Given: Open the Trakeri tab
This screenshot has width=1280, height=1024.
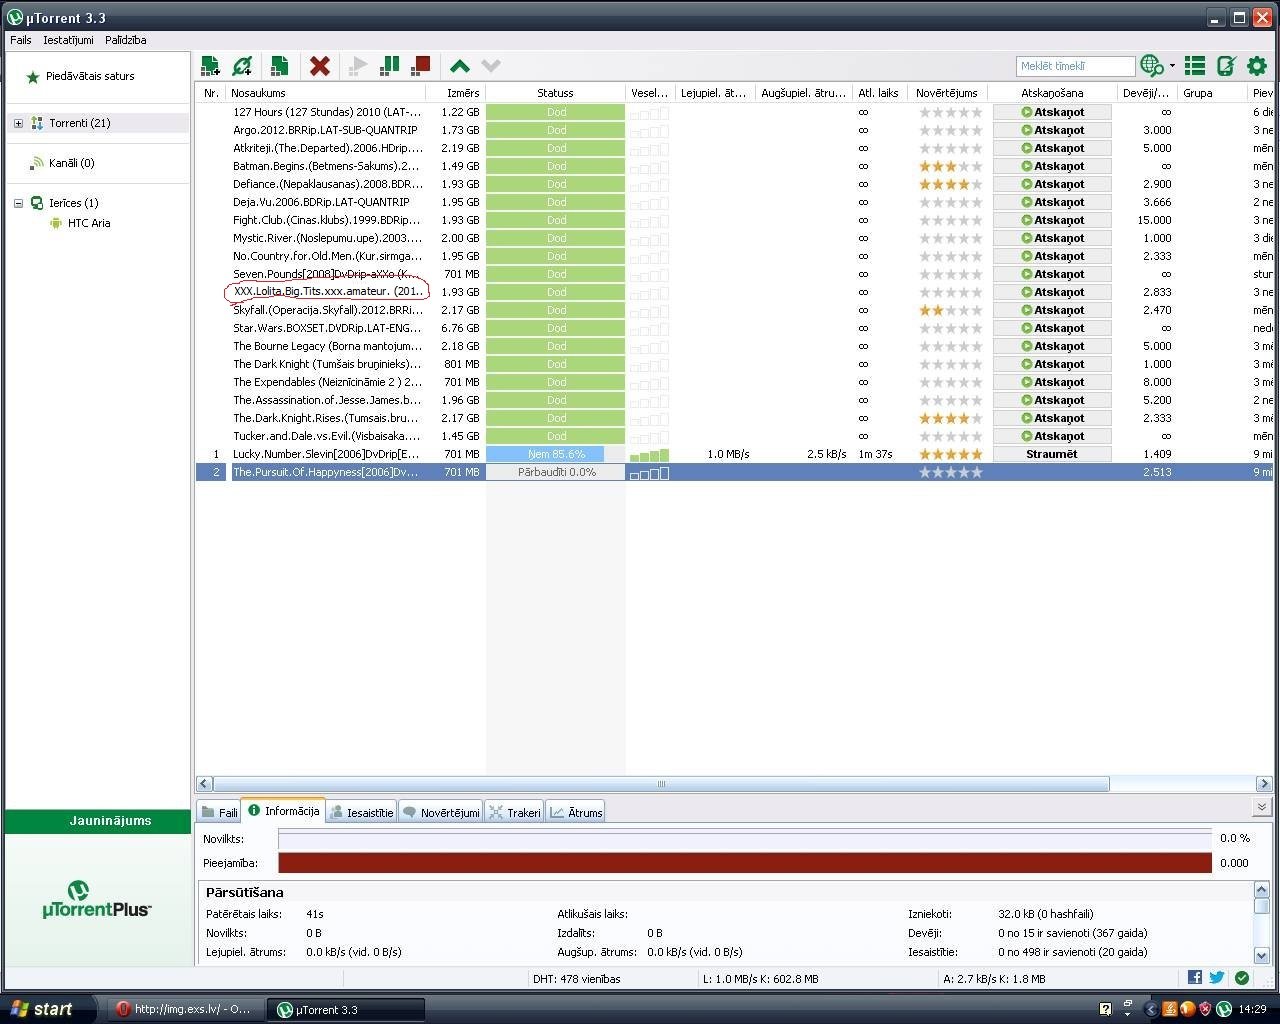Looking at the screenshot, I should tap(514, 812).
